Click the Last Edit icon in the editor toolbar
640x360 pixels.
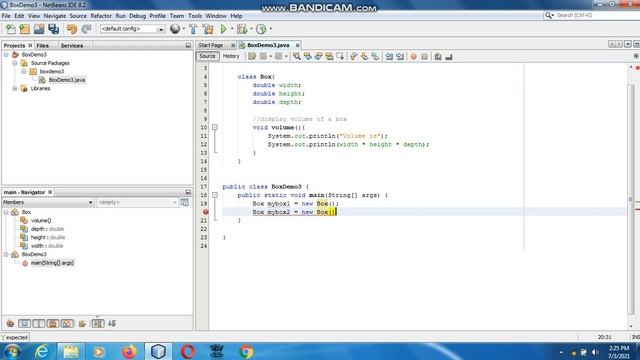click(x=252, y=56)
